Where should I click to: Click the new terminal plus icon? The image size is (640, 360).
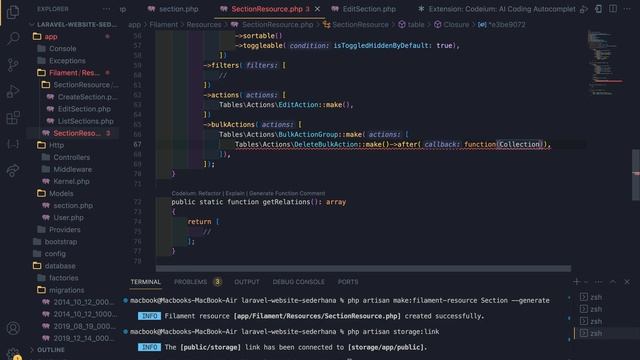pos(576,282)
